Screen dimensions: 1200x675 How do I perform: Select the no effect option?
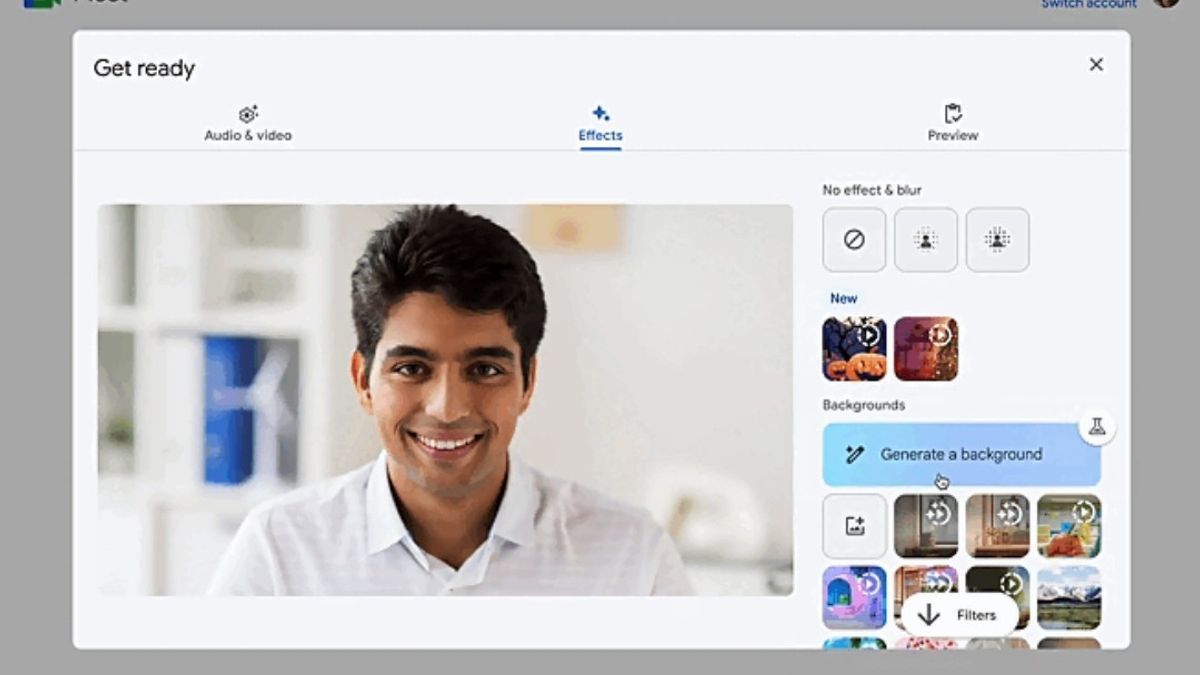pyautogui.click(x=854, y=240)
